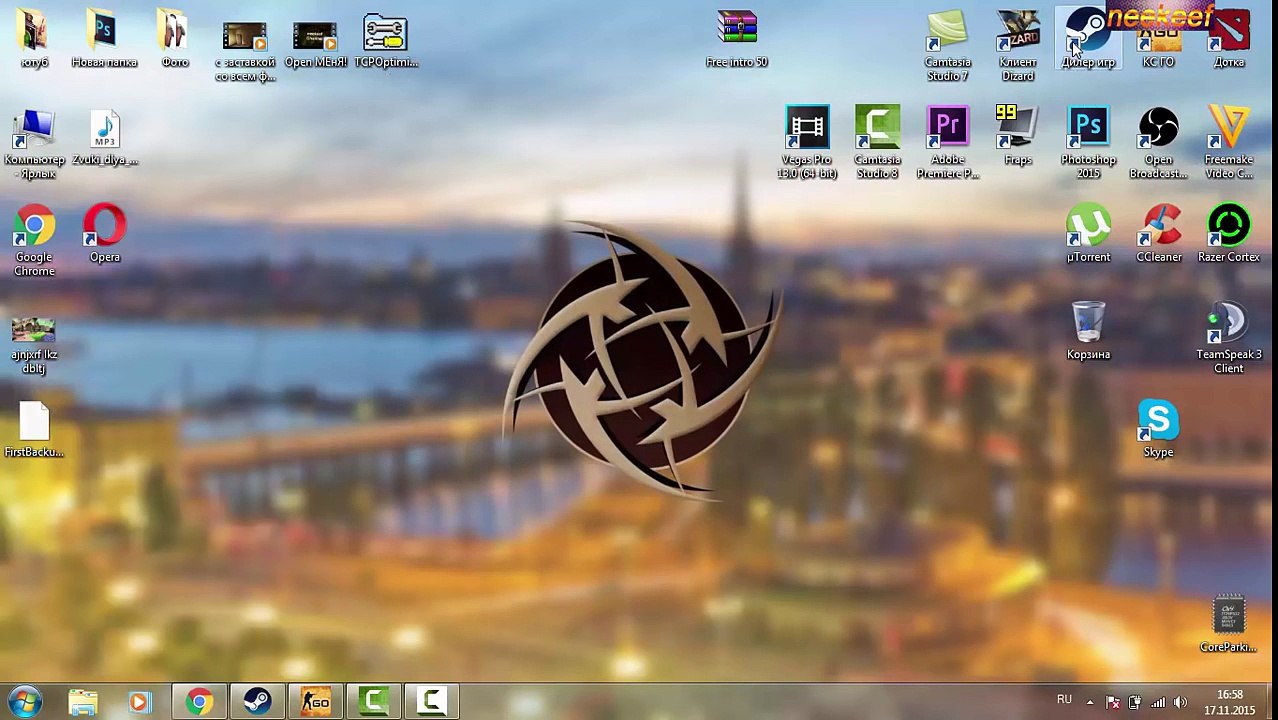The image size is (1278, 720).
Task: Open the ютуб folder on the desktop
Action: pyautogui.click(x=34, y=38)
